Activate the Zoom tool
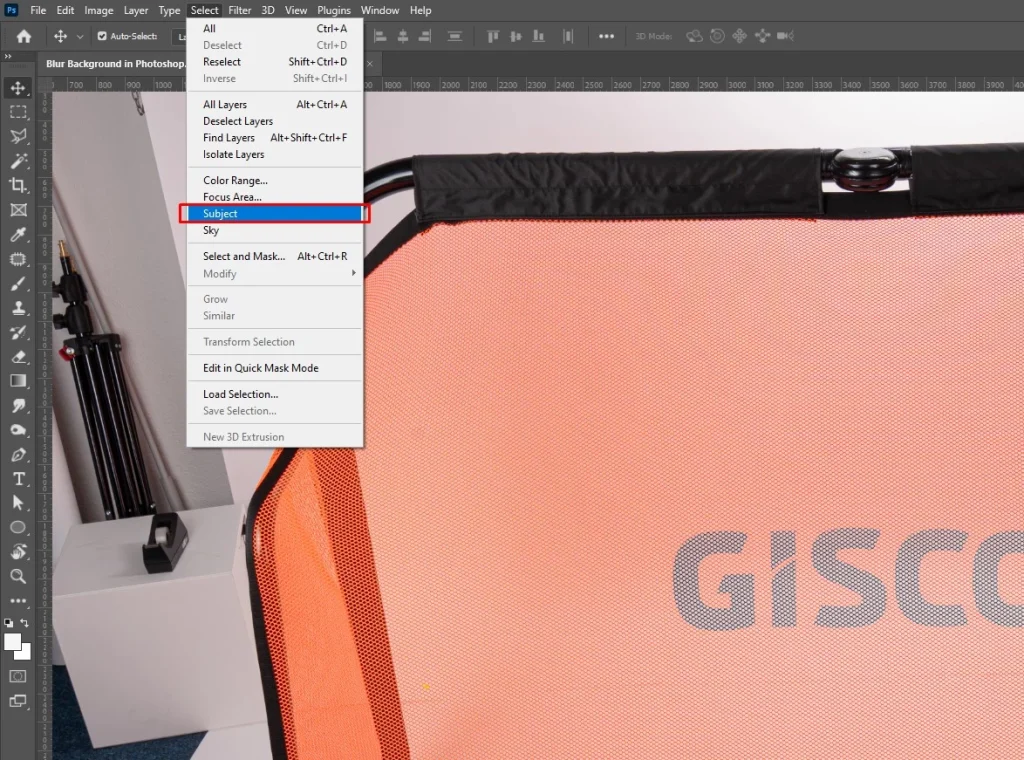This screenshot has height=760, width=1024. click(x=18, y=576)
